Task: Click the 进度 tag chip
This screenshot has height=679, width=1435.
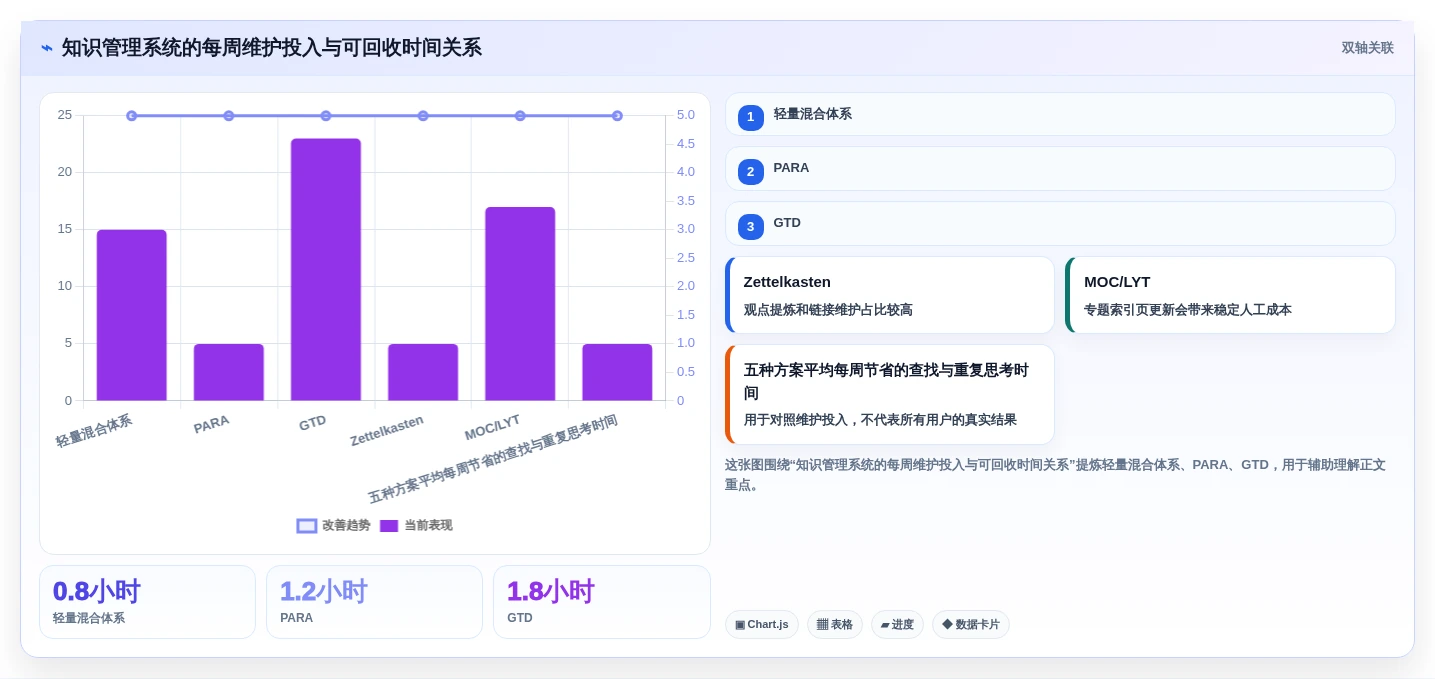Action: (x=897, y=625)
